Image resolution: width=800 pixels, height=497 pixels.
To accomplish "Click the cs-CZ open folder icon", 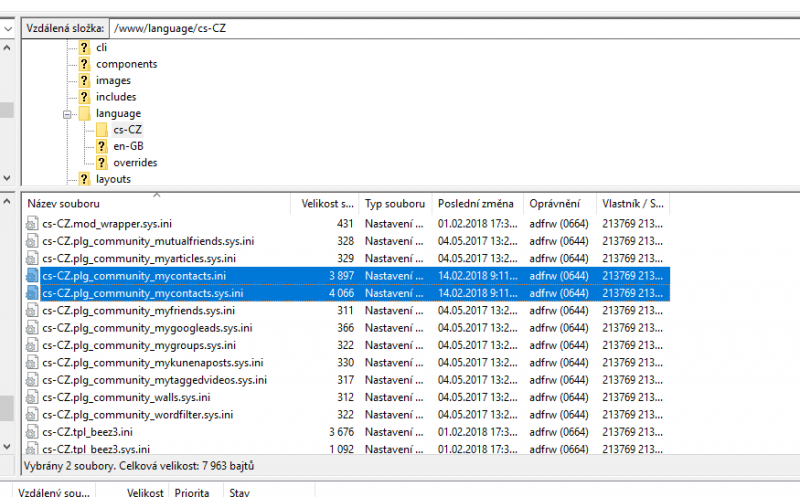I will click(102, 130).
